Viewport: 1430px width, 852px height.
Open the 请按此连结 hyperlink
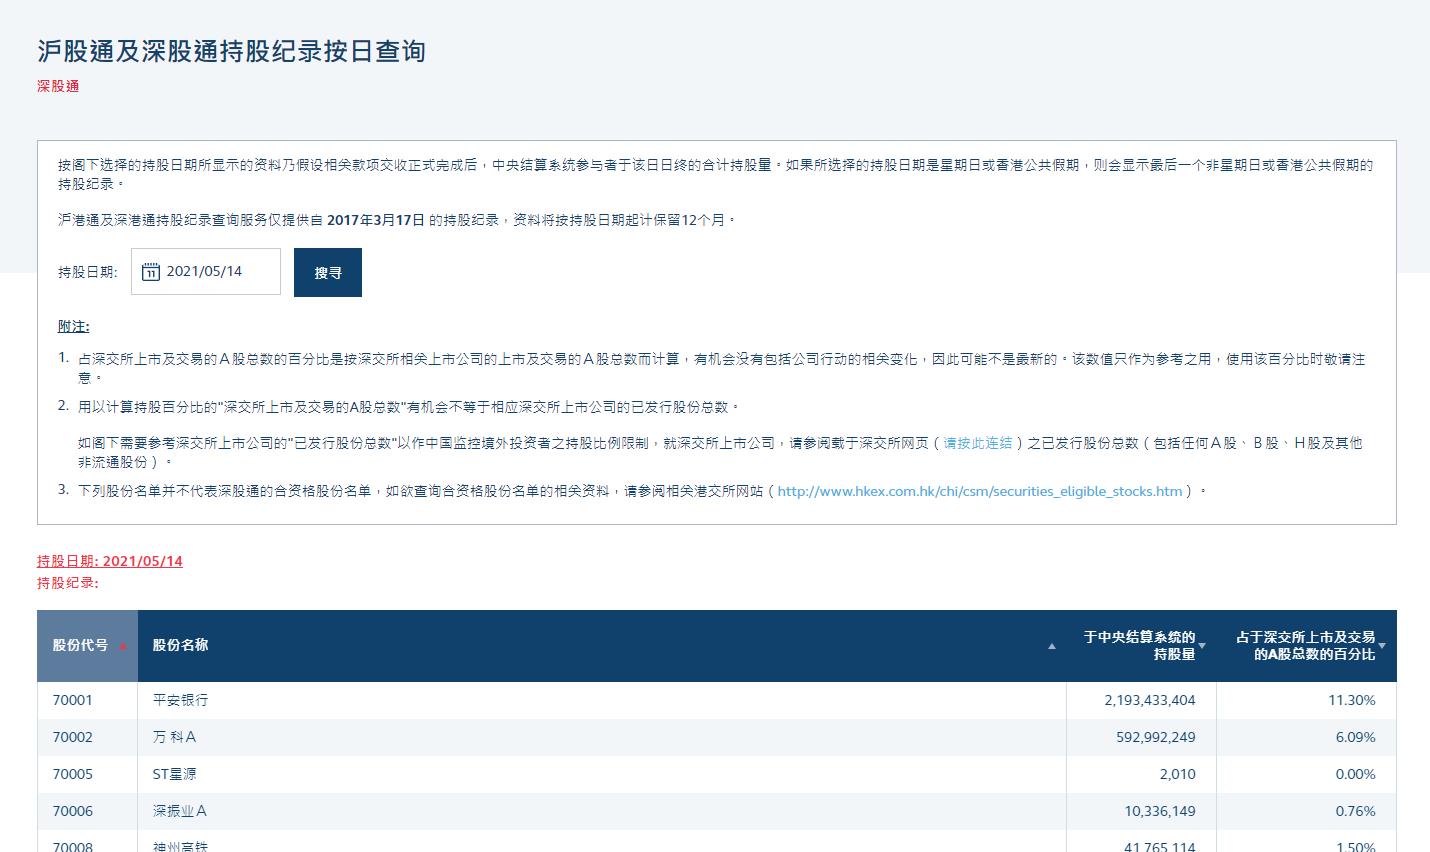[978, 443]
